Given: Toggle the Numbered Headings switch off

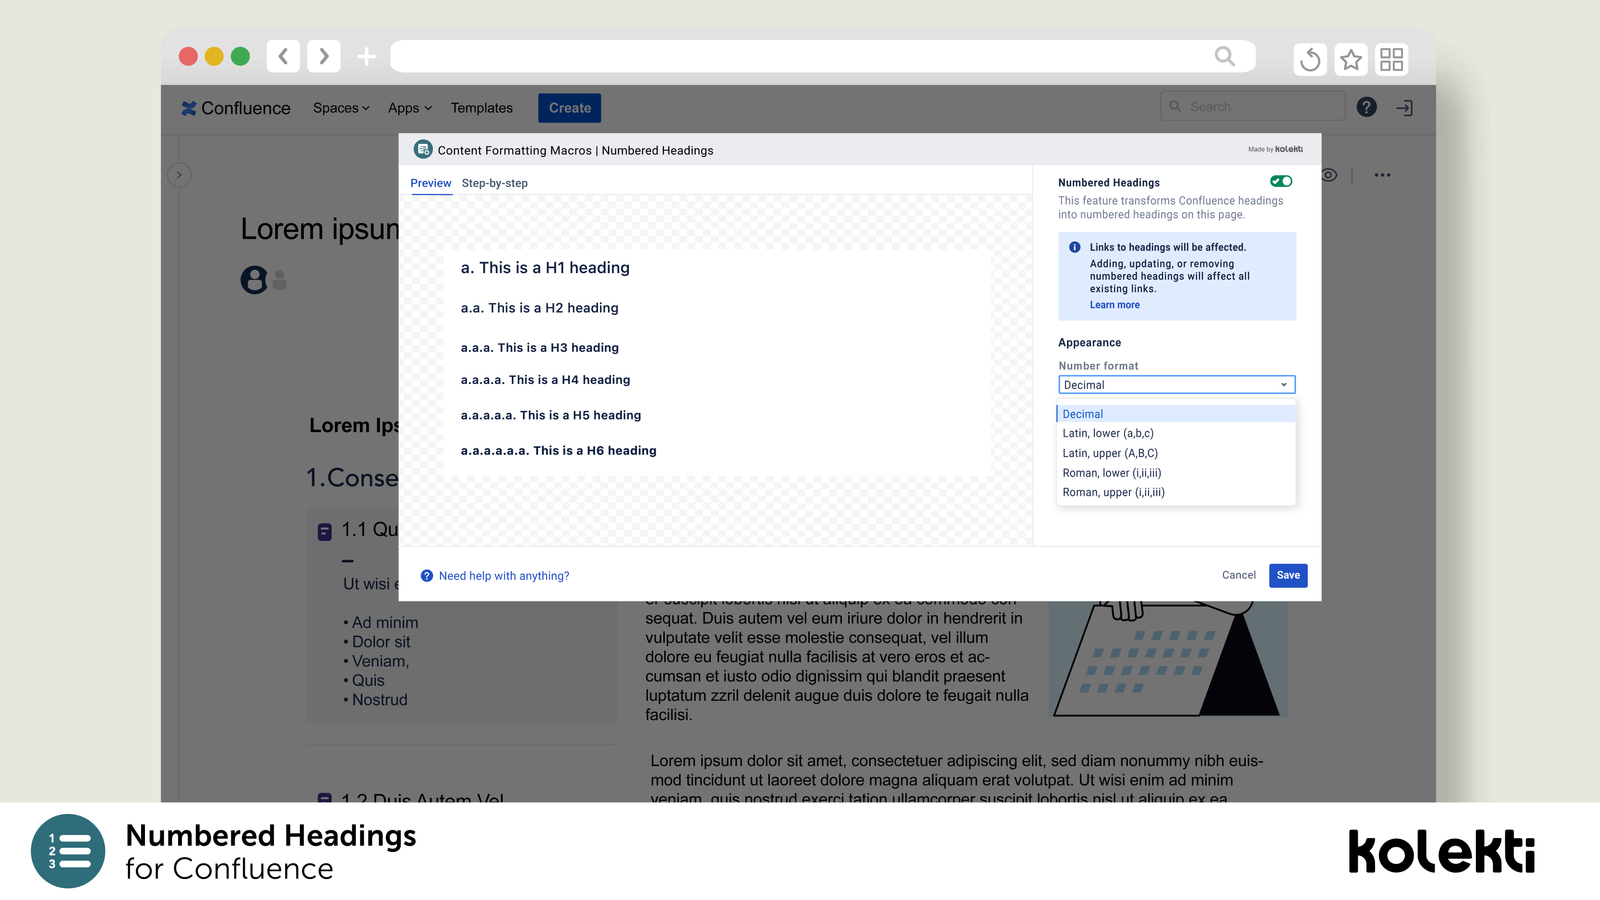Looking at the screenshot, I should point(1281,181).
